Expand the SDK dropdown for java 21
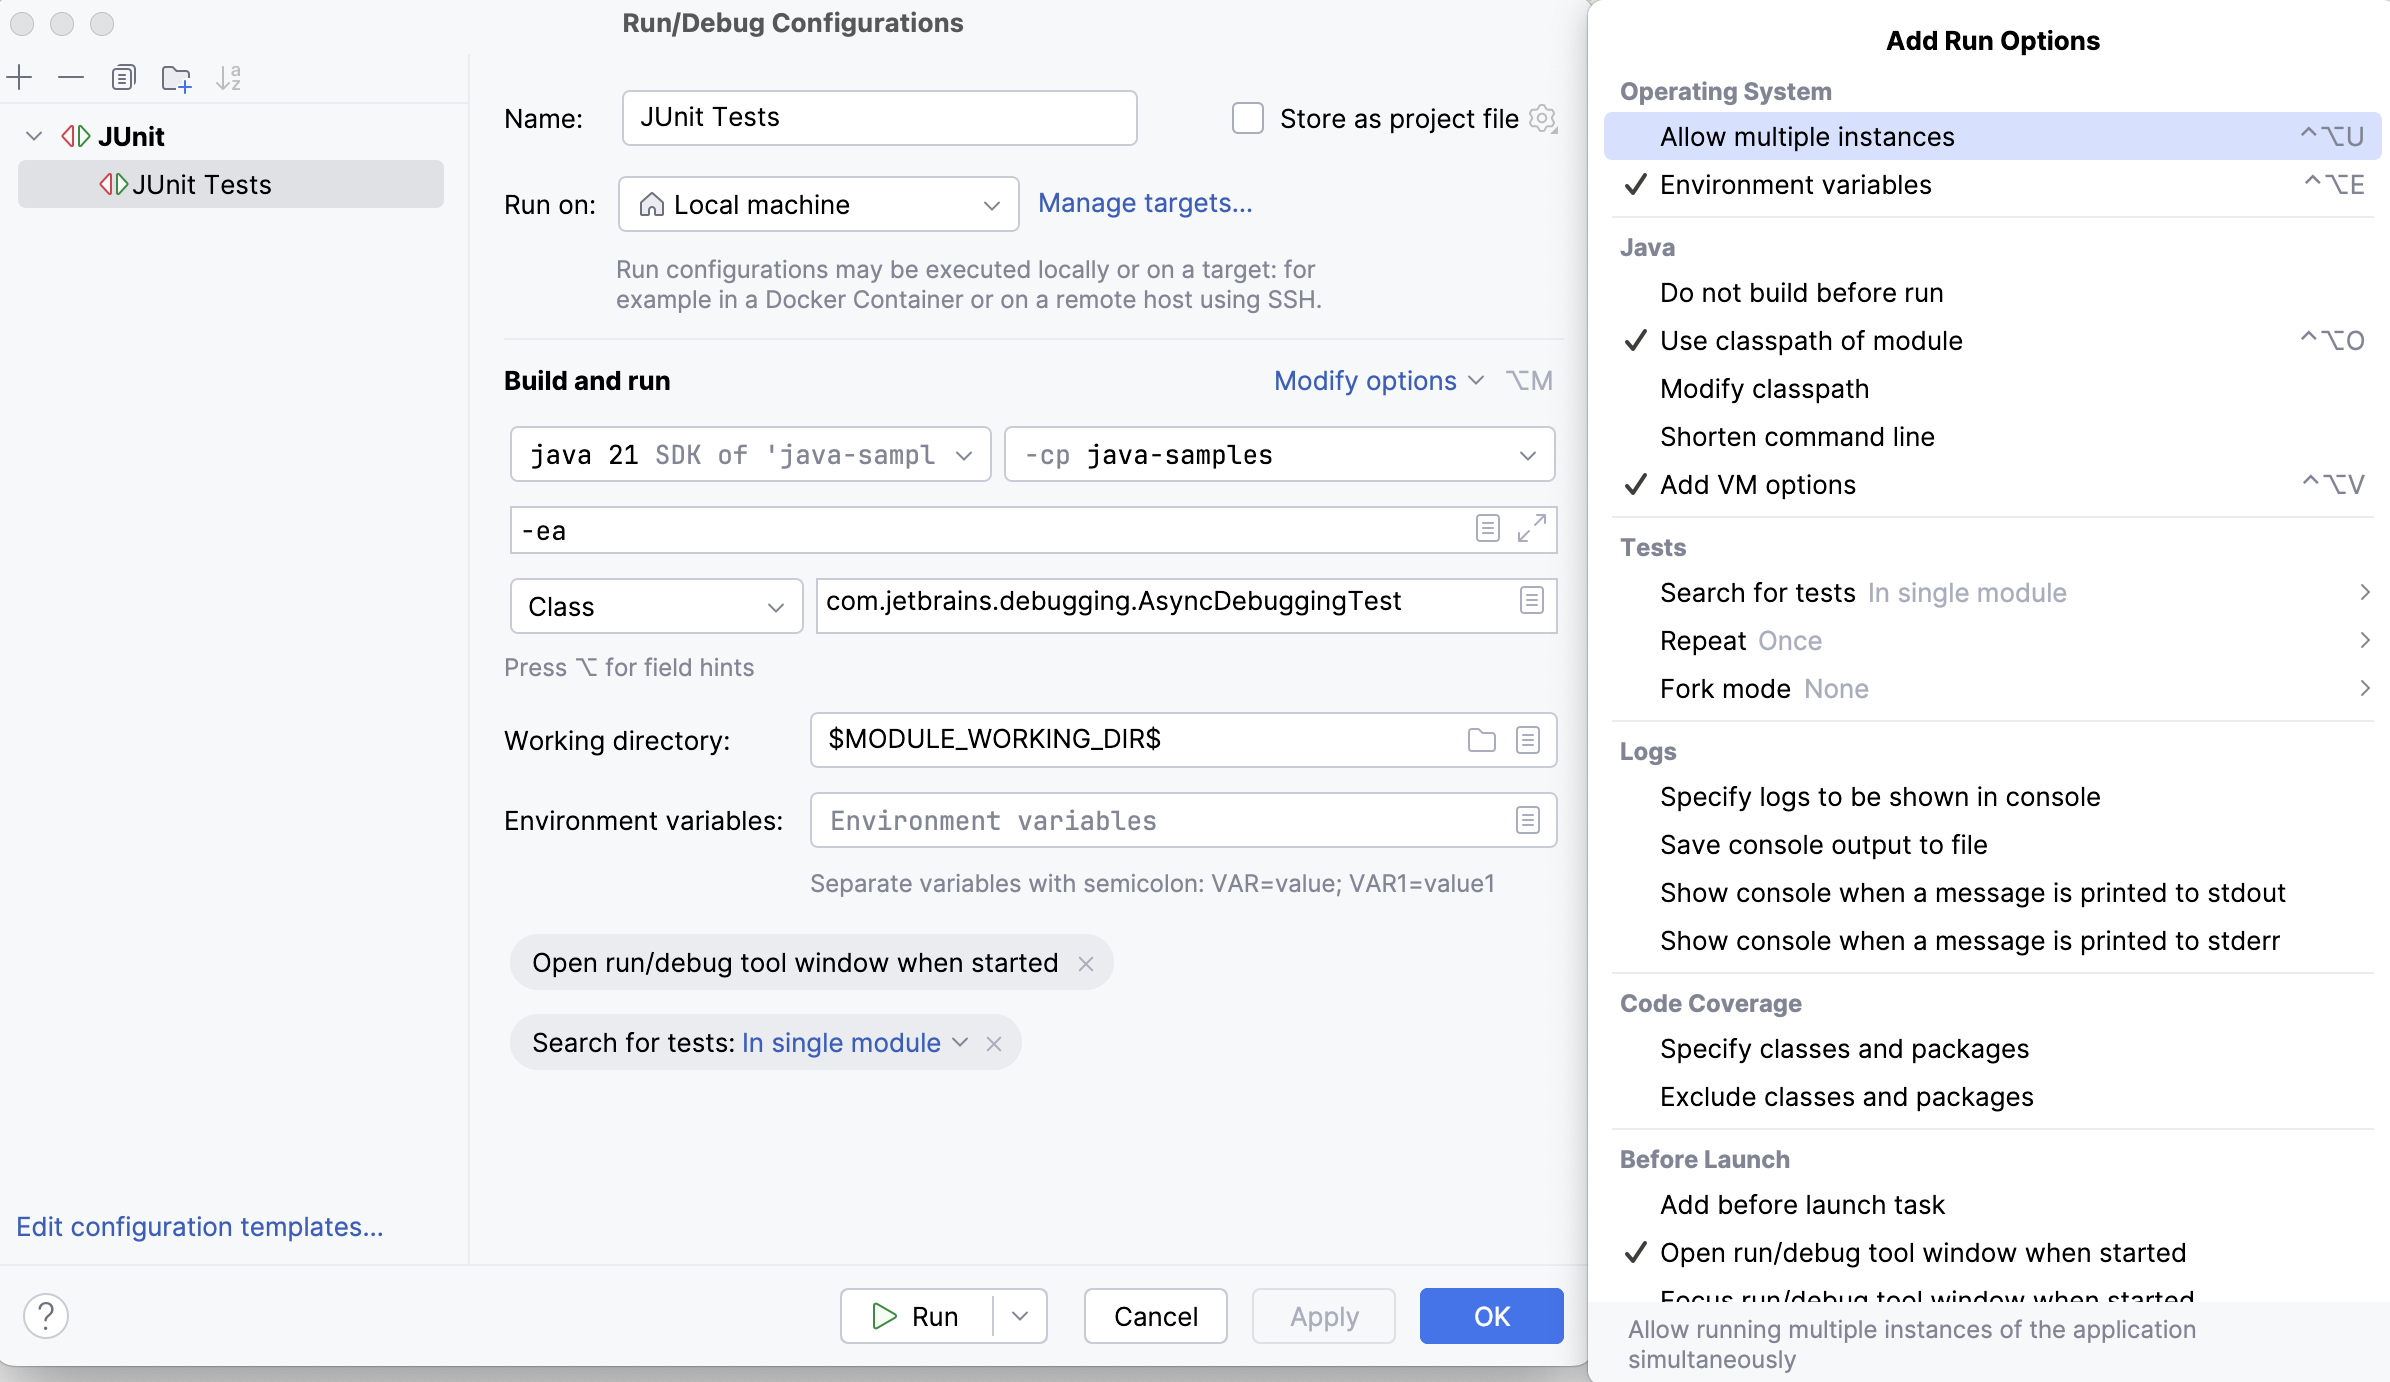The width and height of the screenshot is (2390, 1382). pyautogui.click(x=964, y=454)
